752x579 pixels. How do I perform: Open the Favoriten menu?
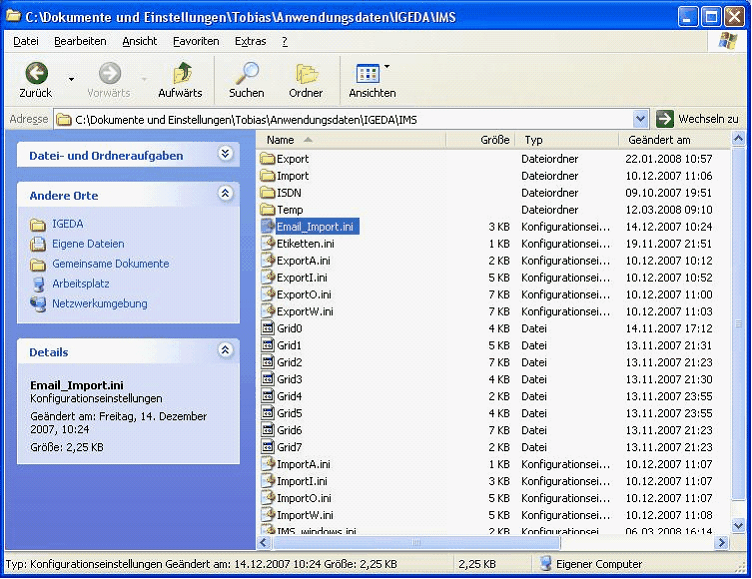195,41
